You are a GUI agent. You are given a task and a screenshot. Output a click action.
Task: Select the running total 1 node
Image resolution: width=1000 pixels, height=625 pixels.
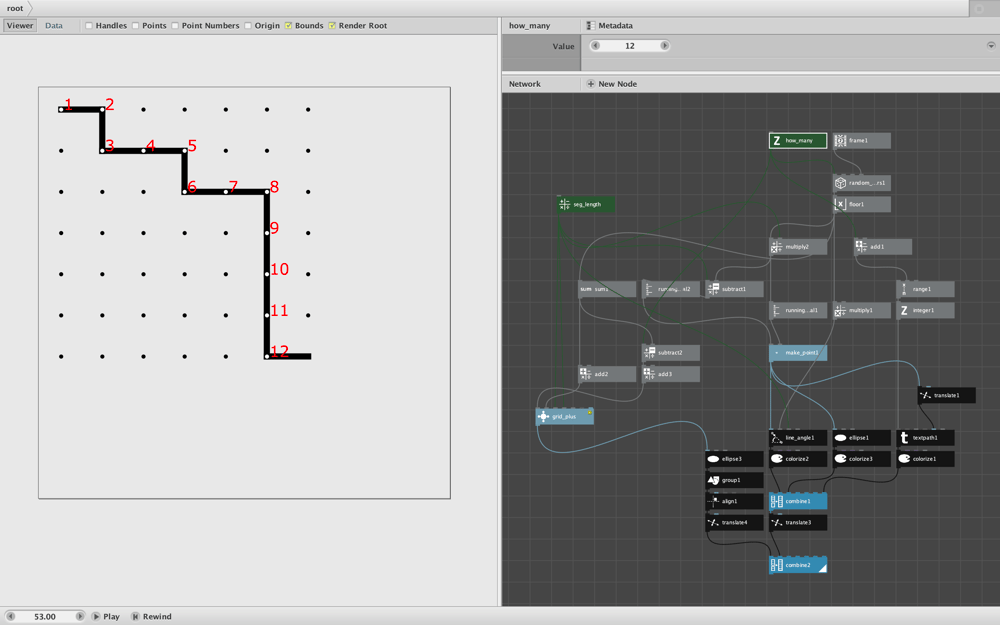point(798,311)
